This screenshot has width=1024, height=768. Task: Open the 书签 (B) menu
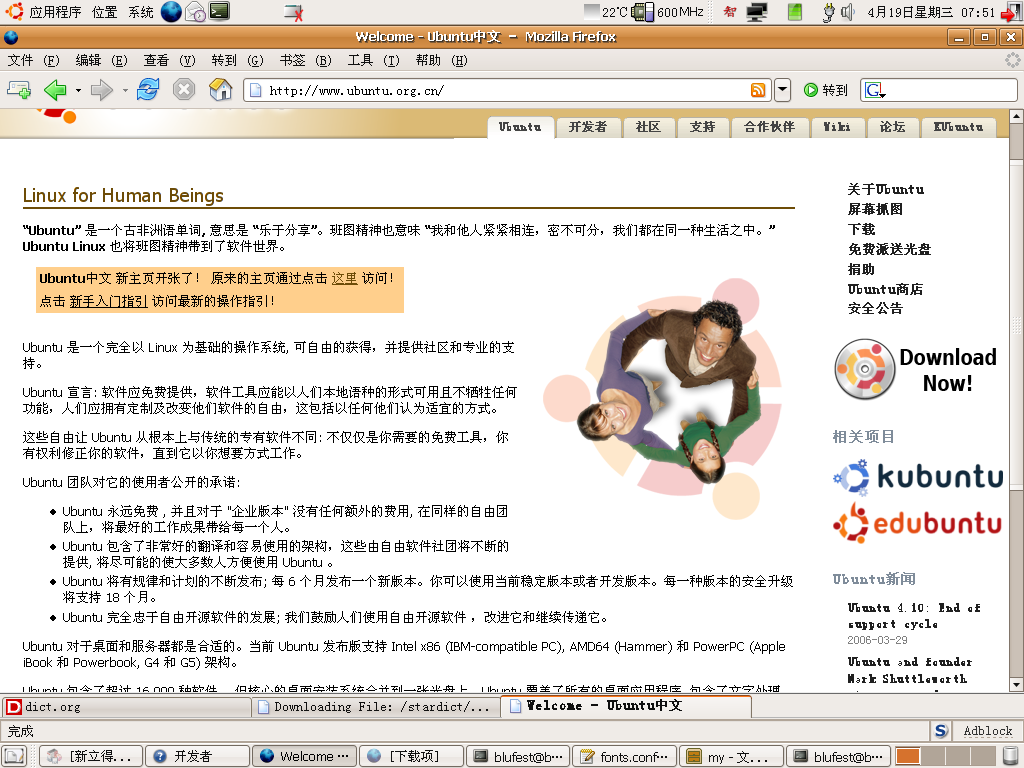pyautogui.click(x=306, y=61)
